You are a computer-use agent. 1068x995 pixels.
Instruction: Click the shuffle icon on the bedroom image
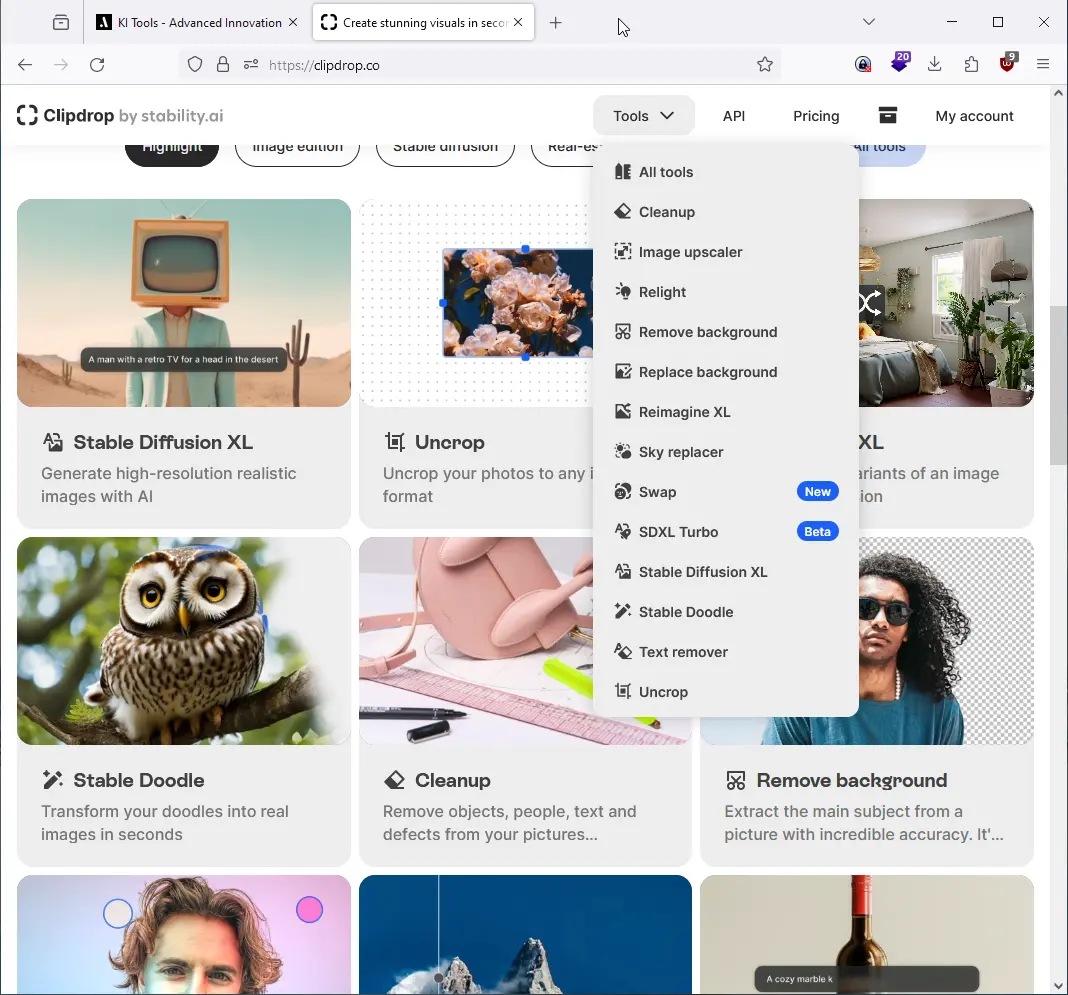(x=870, y=302)
